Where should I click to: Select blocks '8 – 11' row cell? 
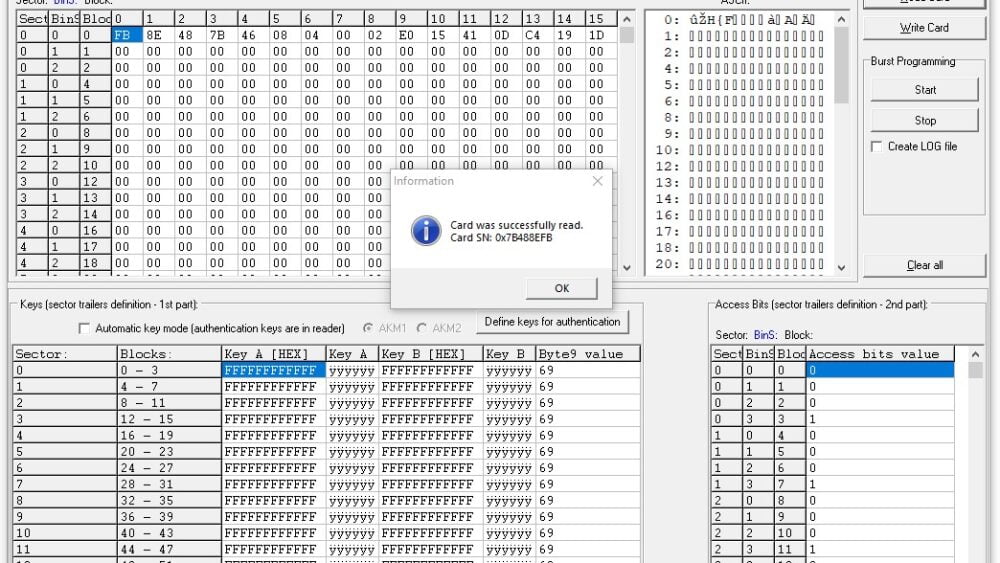[x=169, y=403]
